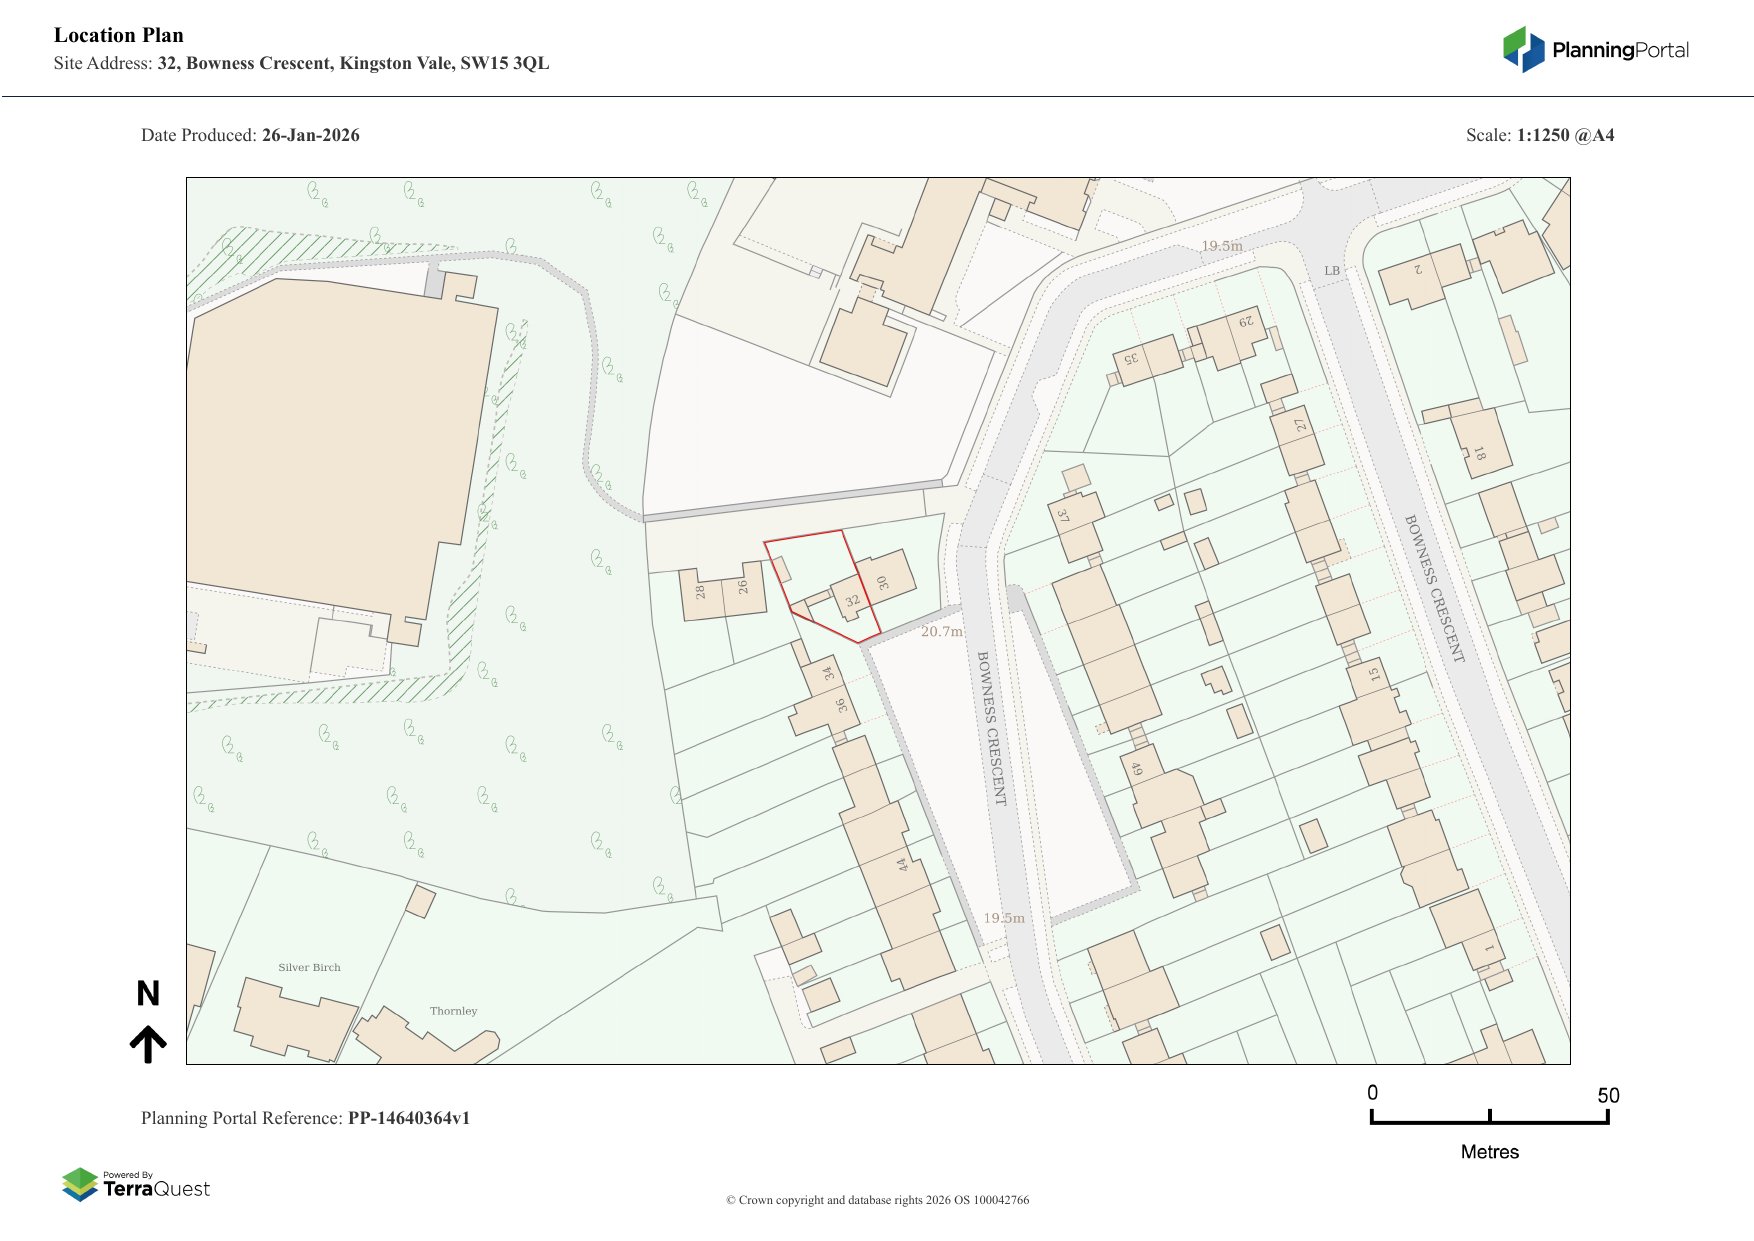Viewport: 1754px width, 1241px height.
Task: Click the scale bar's 50 metre mark
Action: click(1607, 1096)
